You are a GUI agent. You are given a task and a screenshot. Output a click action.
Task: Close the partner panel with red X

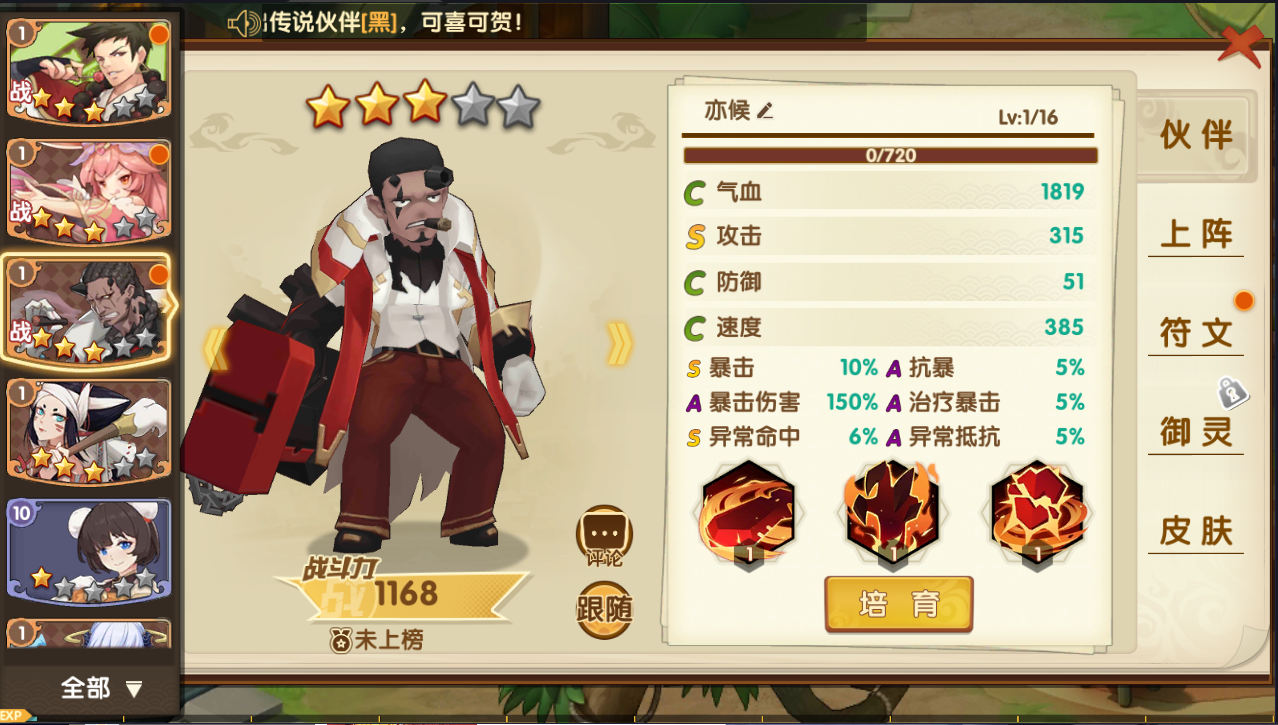click(1242, 47)
